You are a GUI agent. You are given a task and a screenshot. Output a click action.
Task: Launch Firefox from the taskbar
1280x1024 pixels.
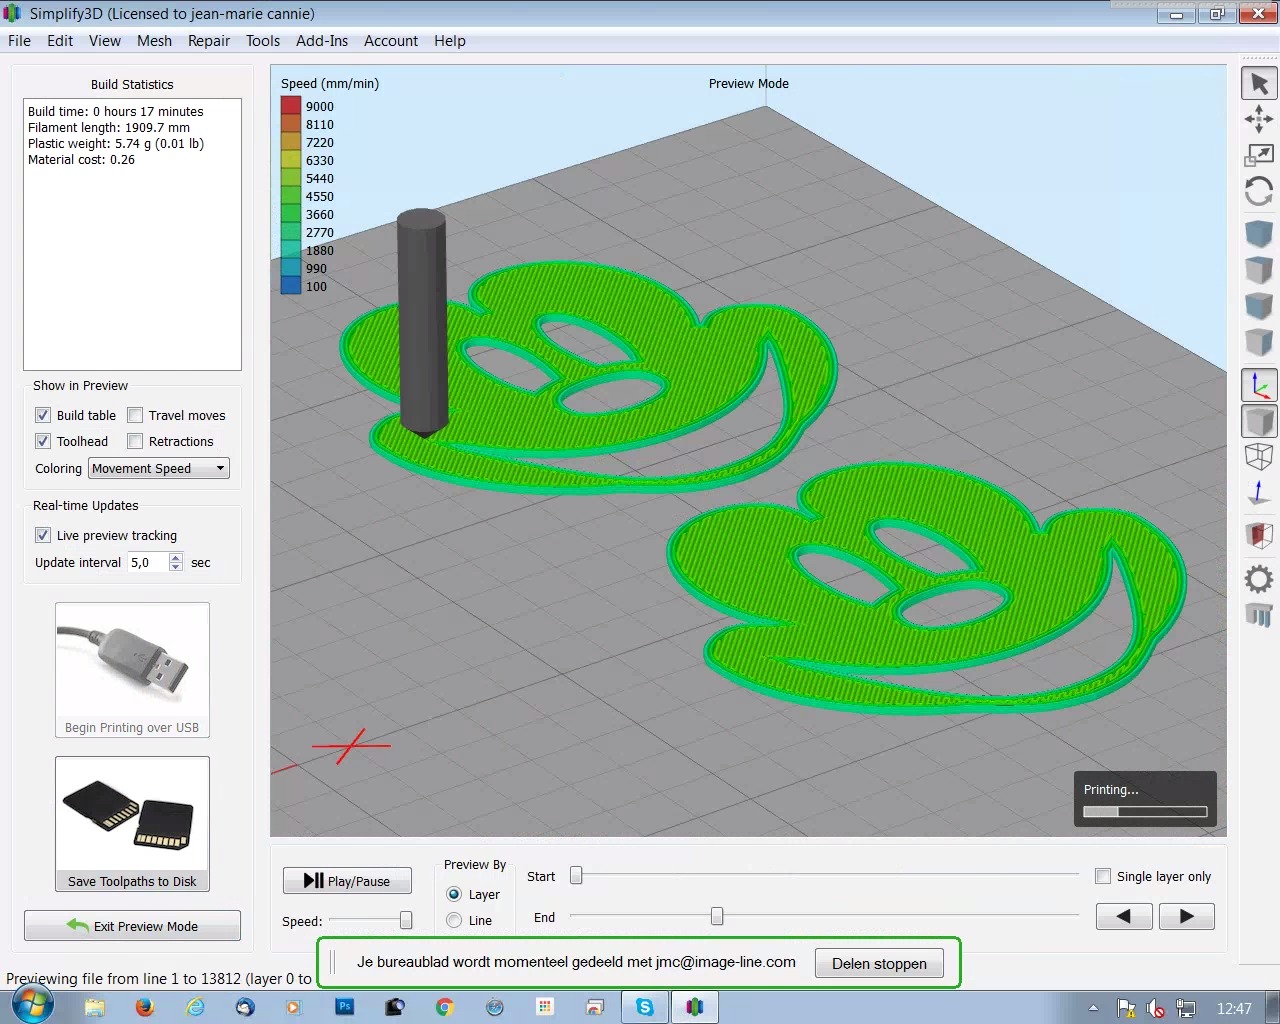click(x=145, y=1007)
